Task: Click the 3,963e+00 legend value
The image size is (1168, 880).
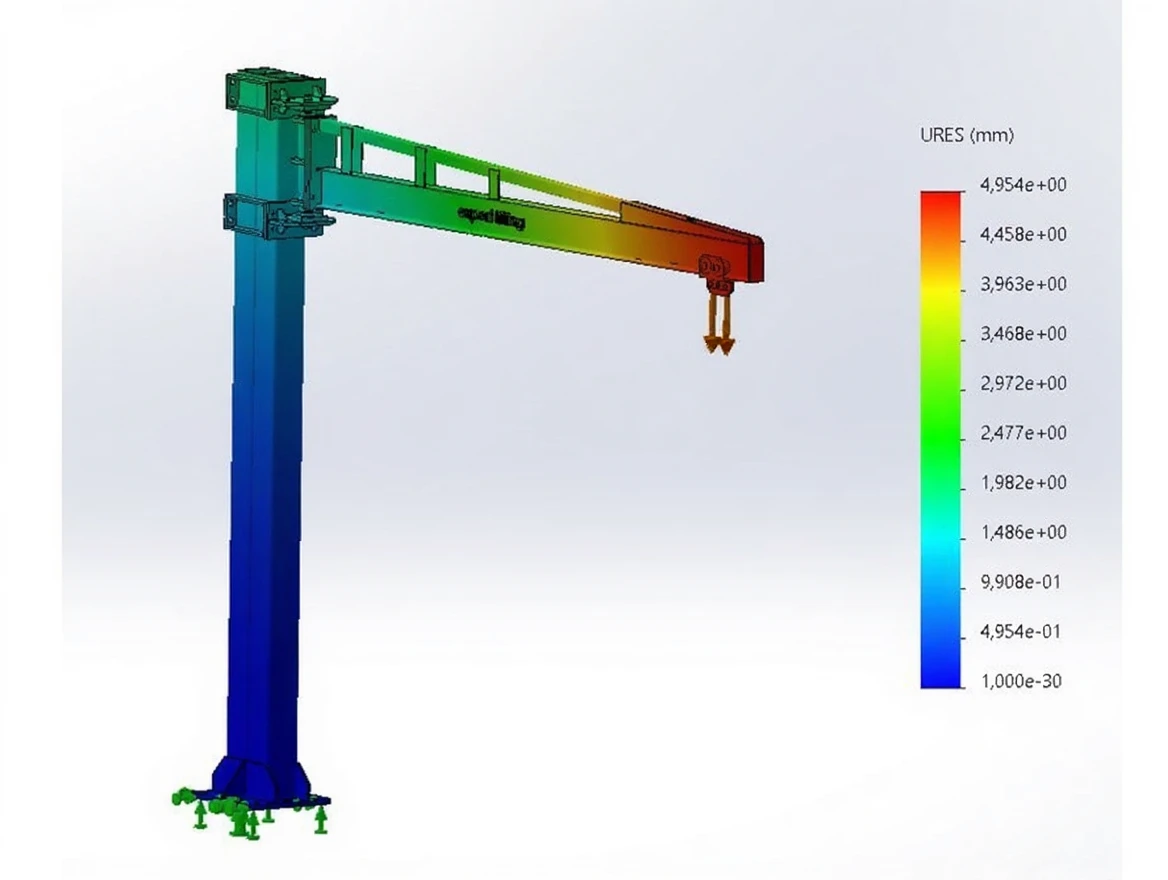Action: [1022, 284]
